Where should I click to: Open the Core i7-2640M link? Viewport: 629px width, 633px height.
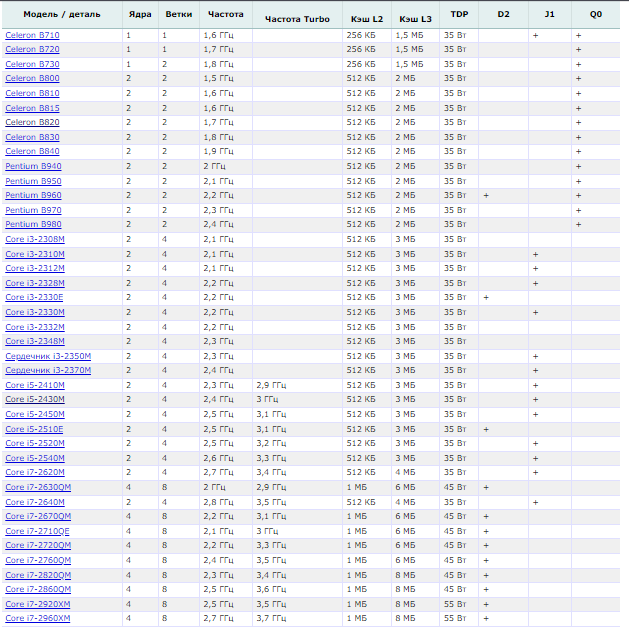click(x=35, y=503)
